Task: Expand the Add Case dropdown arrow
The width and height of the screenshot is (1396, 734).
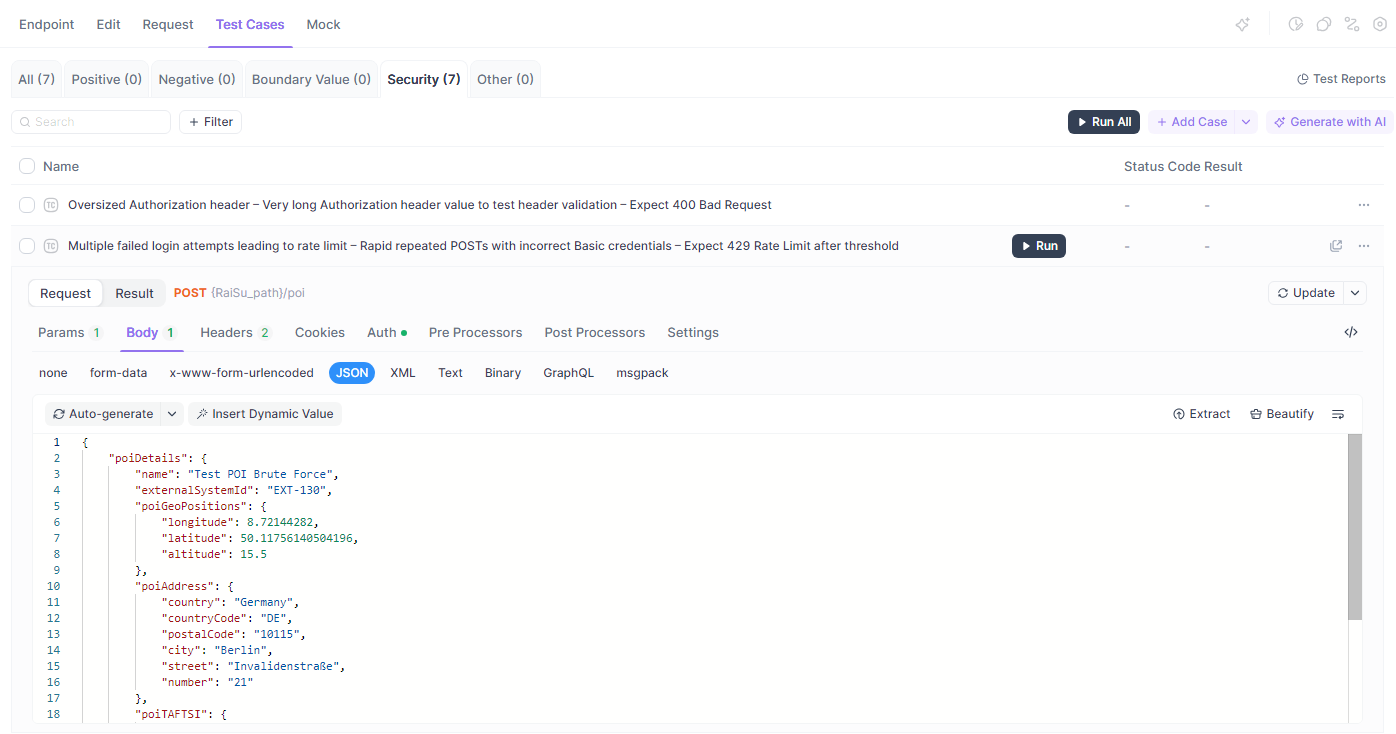Action: click(1246, 122)
